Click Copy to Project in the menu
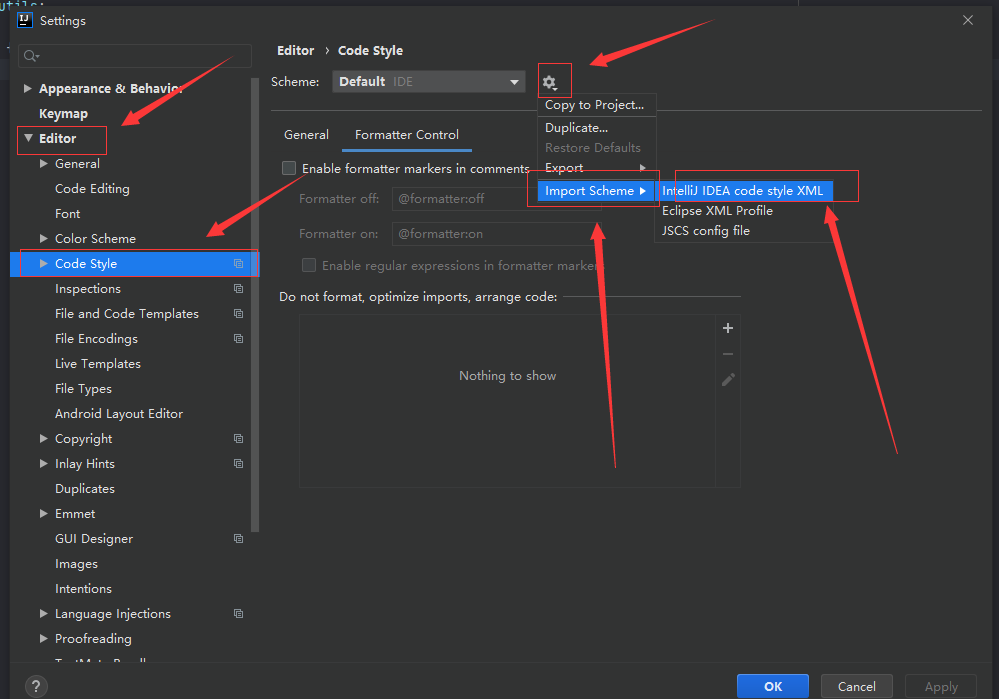This screenshot has width=999, height=699. [x=596, y=104]
